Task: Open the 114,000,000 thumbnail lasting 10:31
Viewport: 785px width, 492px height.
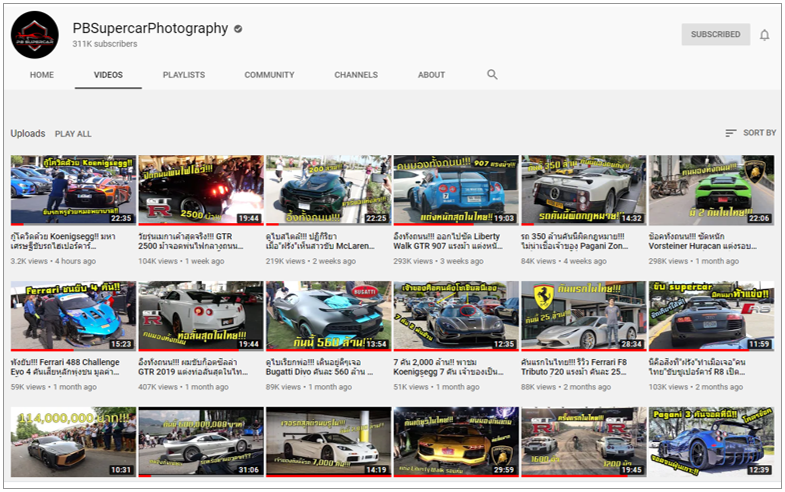Action: click(x=73, y=442)
